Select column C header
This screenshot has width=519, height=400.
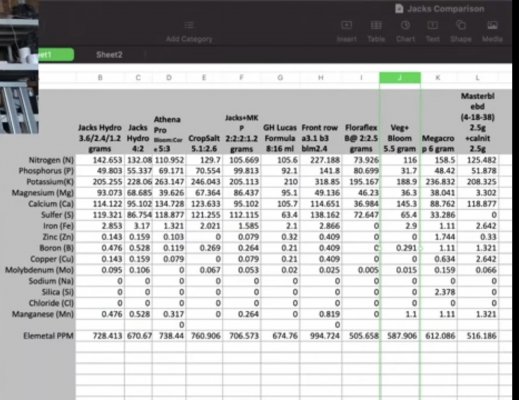coord(138,78)
